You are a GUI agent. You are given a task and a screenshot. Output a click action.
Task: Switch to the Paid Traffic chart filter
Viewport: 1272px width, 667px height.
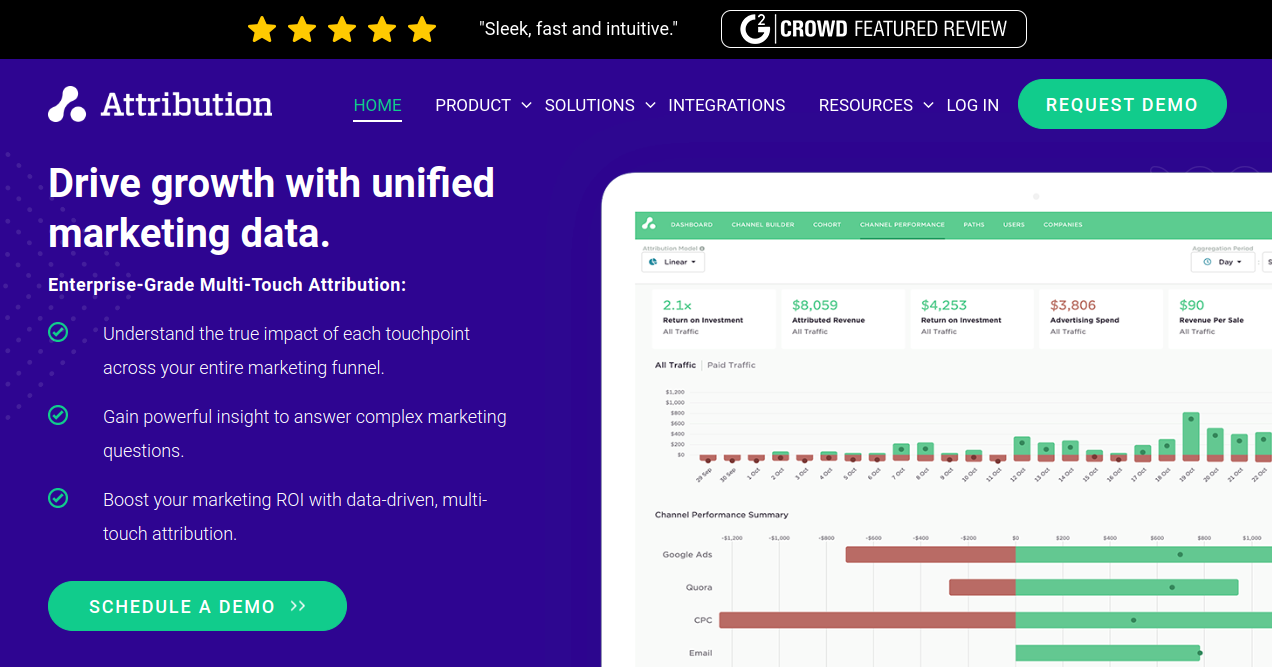(x=731, y=365)
